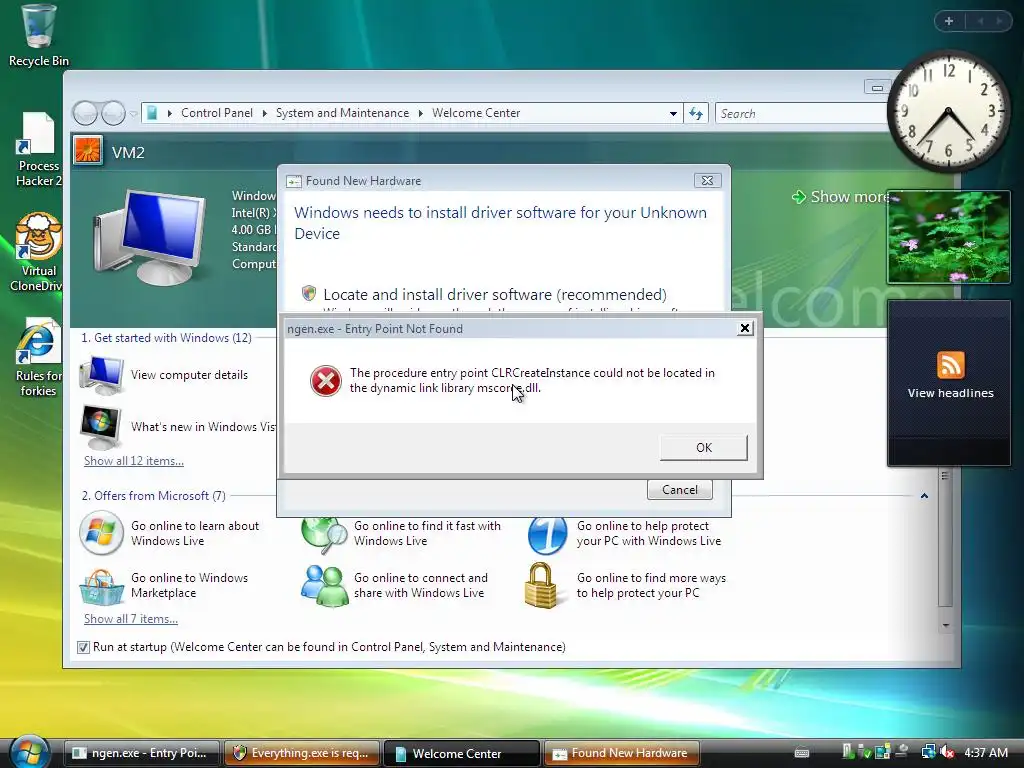Click the Search field in Welcome Center
The width and height of the screenshot is (1024, 768).
click(802, 114)
